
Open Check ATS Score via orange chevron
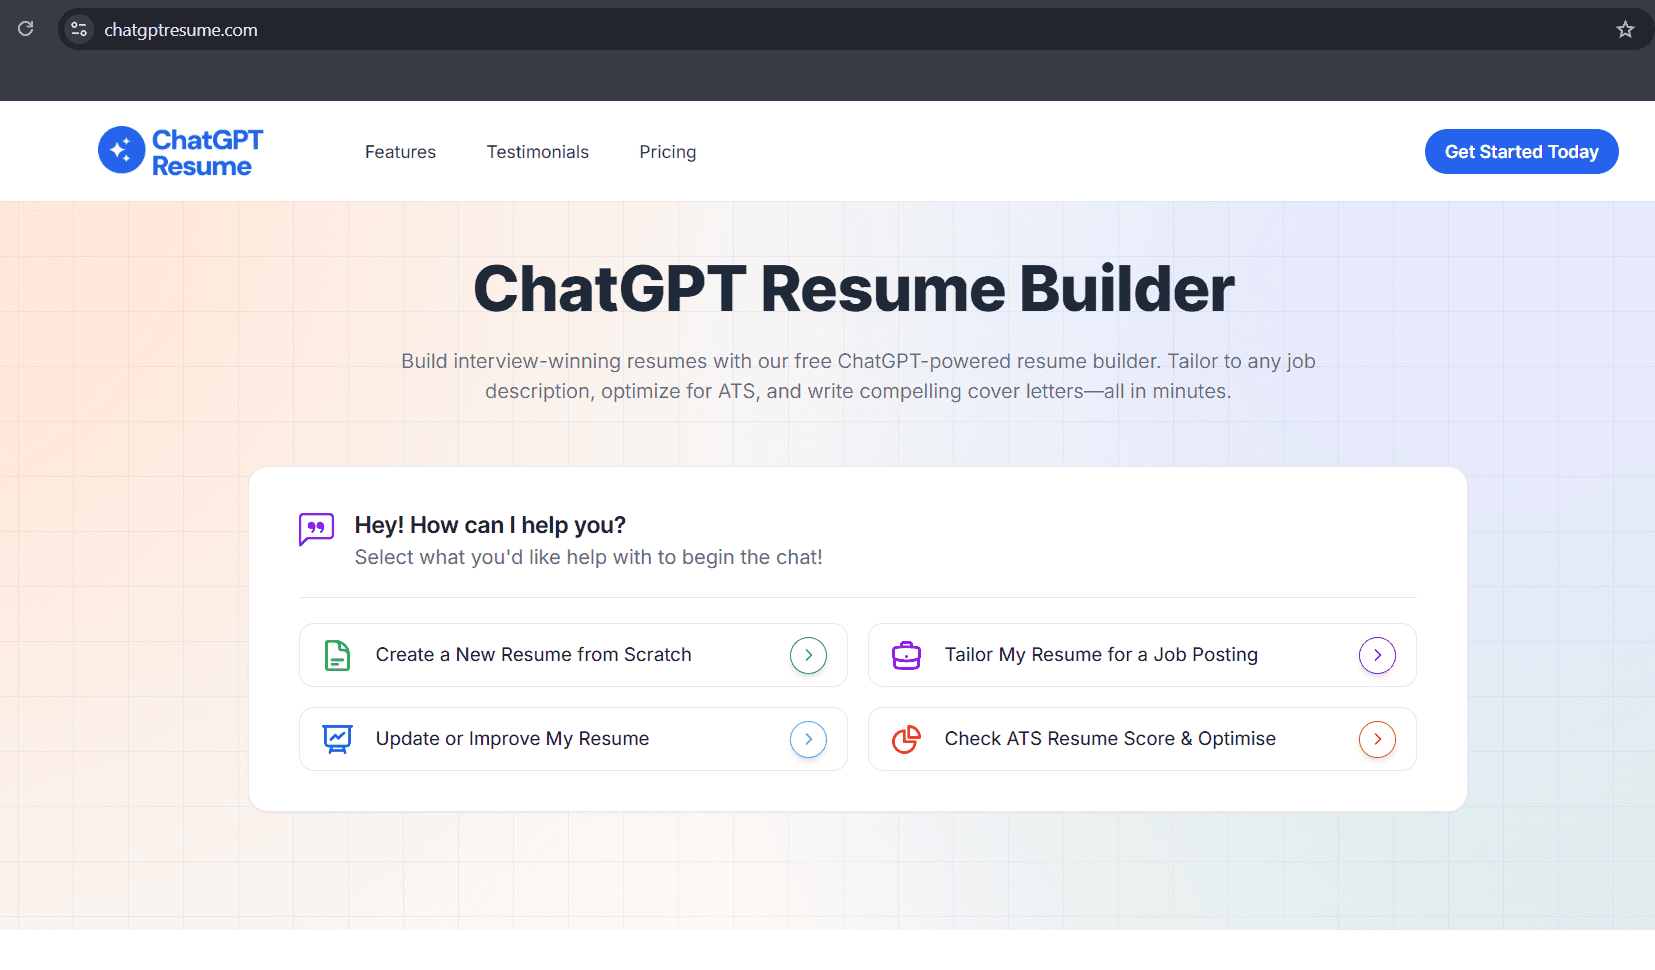pos(1377,739)
